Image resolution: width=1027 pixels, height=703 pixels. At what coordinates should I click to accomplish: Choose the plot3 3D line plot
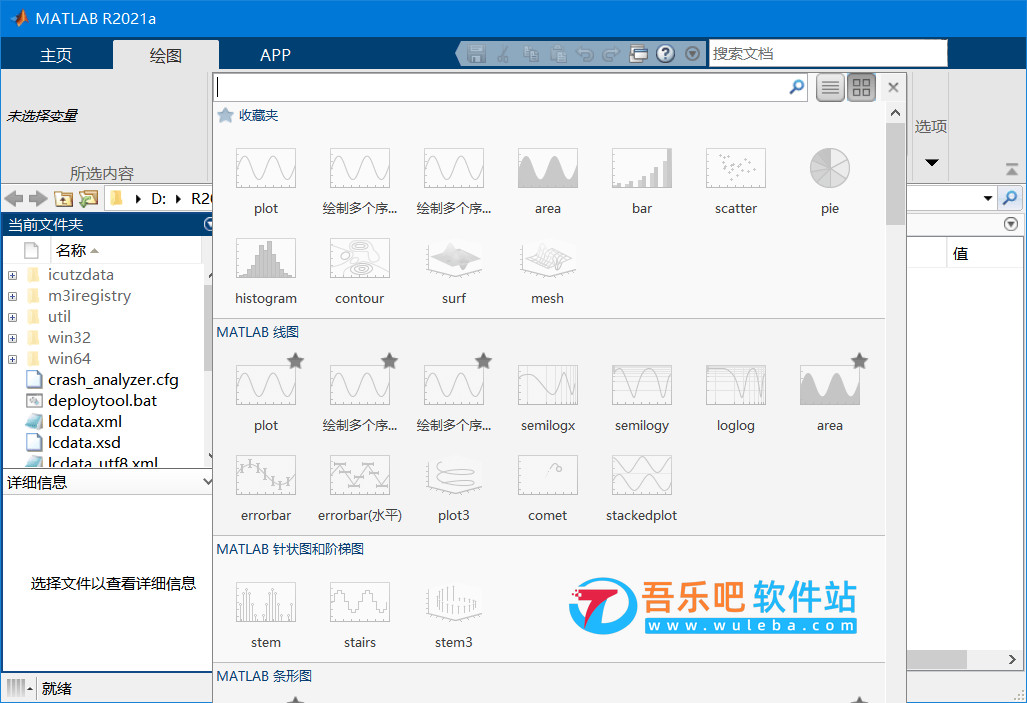453,487
